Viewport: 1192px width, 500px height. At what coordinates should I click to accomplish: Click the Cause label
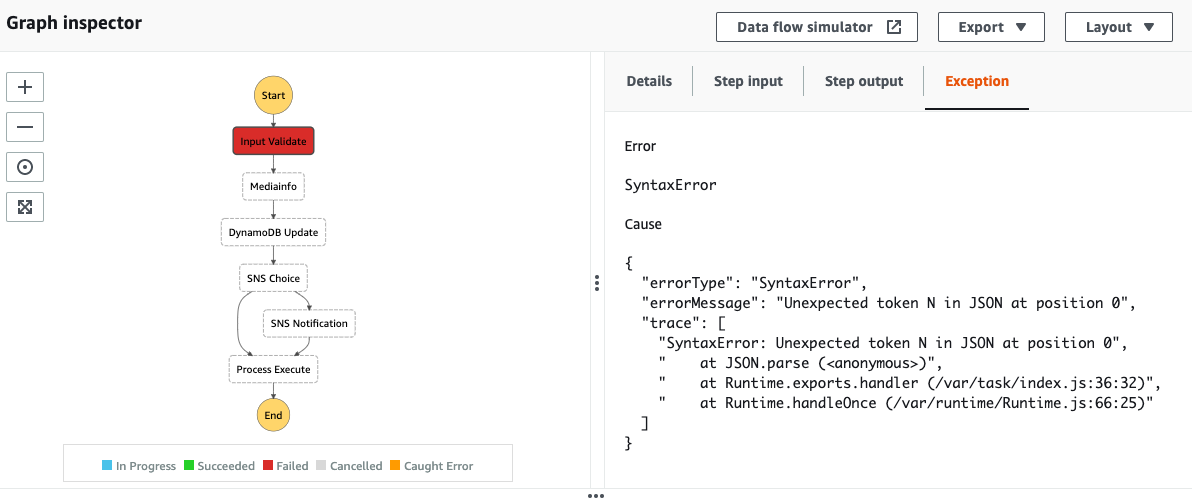coord(643,224)
